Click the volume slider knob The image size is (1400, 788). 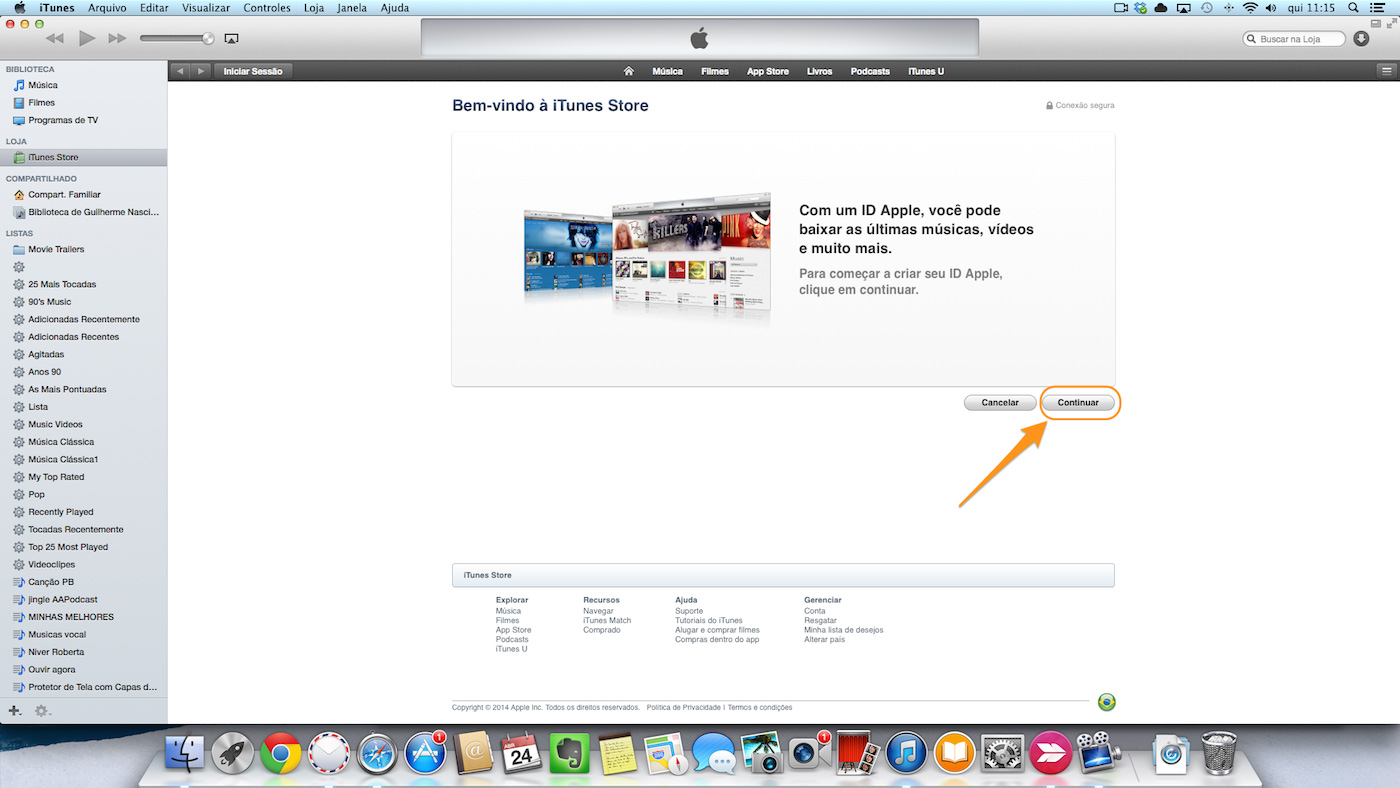pos(208,38)
